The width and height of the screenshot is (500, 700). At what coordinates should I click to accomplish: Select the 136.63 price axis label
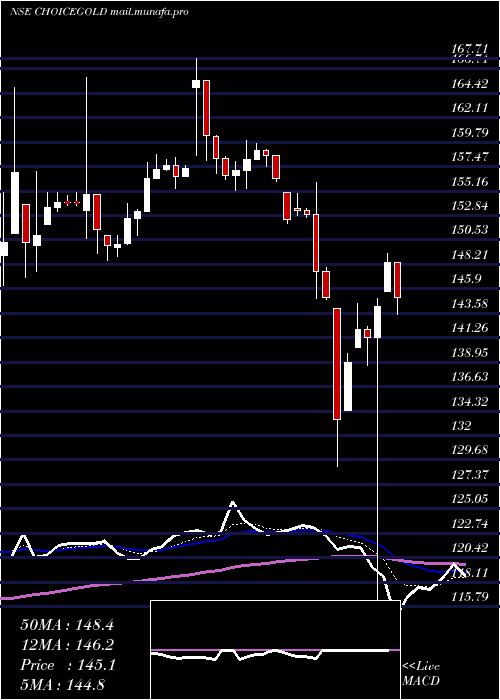point(471,377)
